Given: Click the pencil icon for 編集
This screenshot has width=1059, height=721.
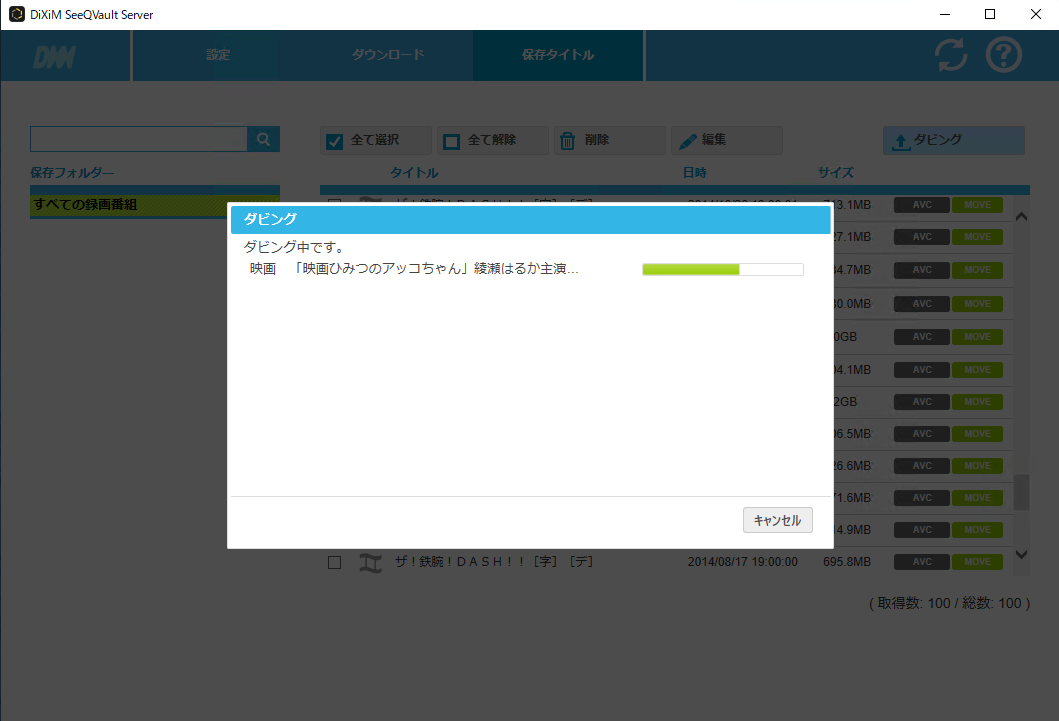Looking at the screenshot, I should pos(688,141).
